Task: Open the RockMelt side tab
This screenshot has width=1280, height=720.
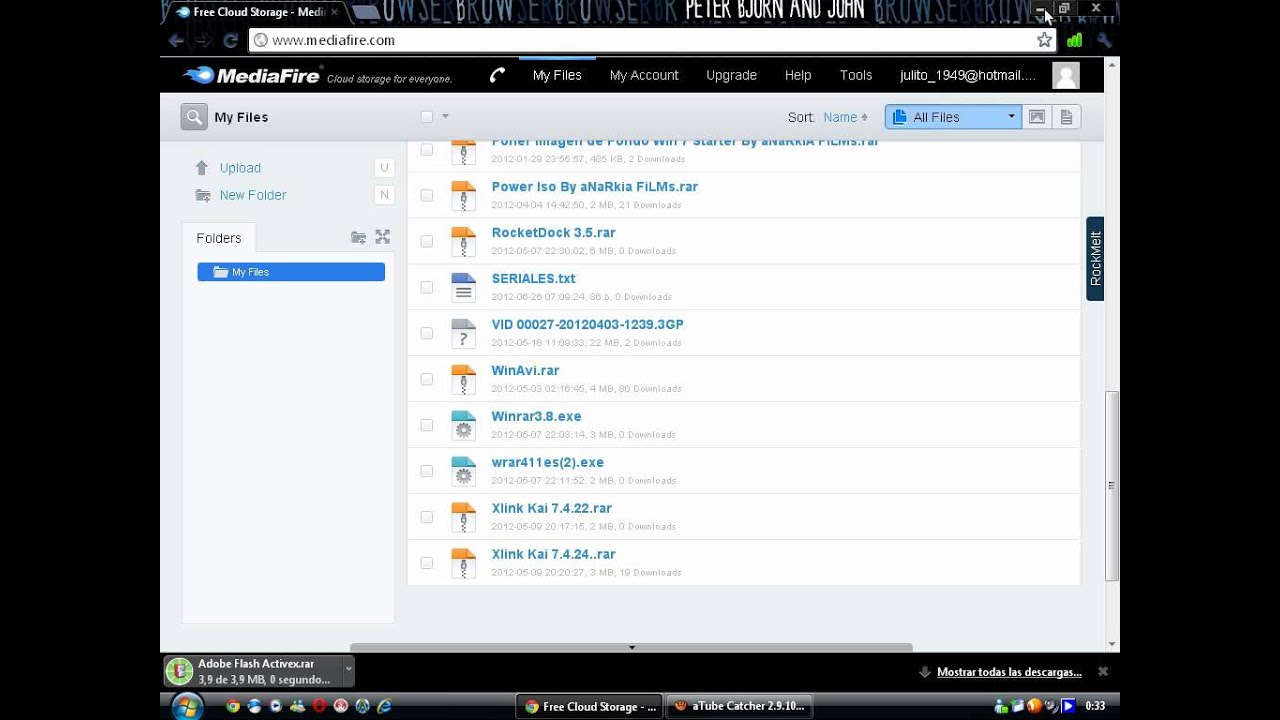Action: click(x=1095, y=259)
